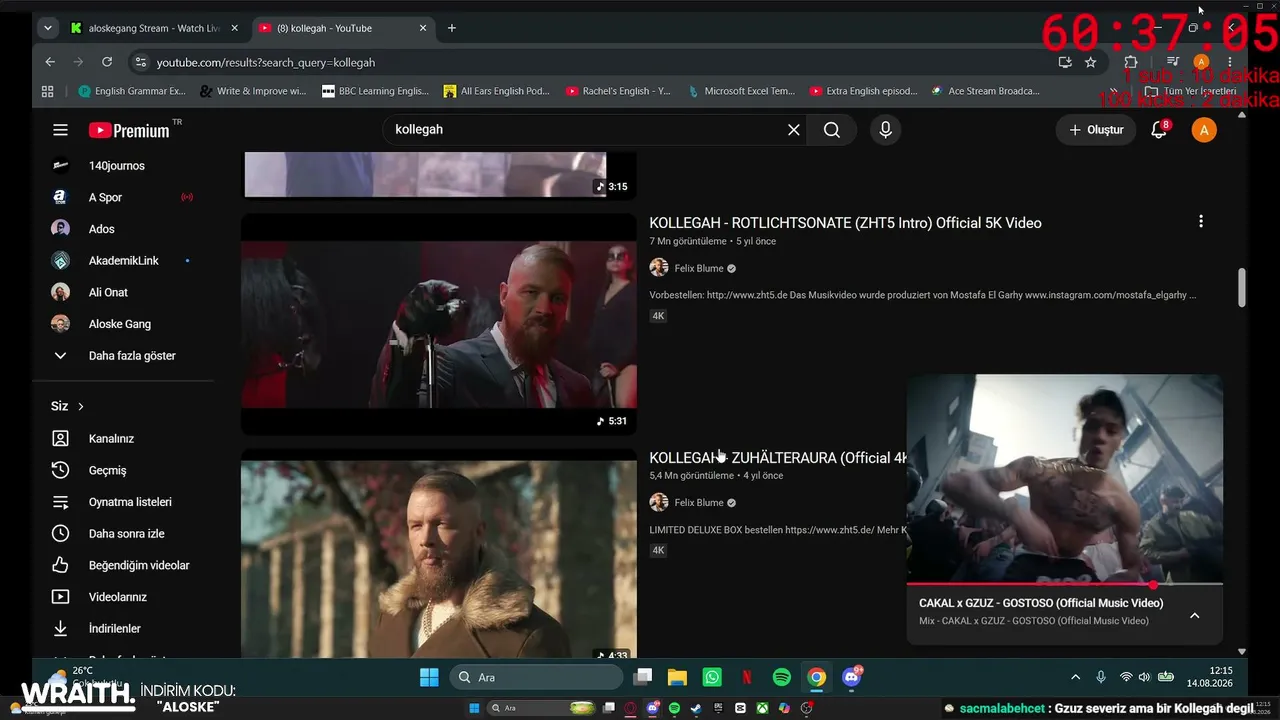This screenshot has width=1280, height=720.
Task: Open the Windows Start menu
Action: click(429, 677)
